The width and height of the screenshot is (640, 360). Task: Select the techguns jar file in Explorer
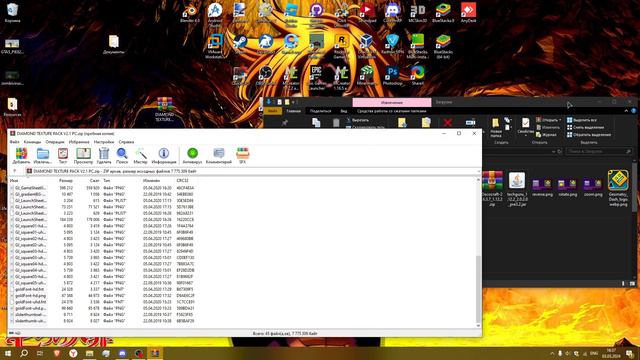pos(517,189)
